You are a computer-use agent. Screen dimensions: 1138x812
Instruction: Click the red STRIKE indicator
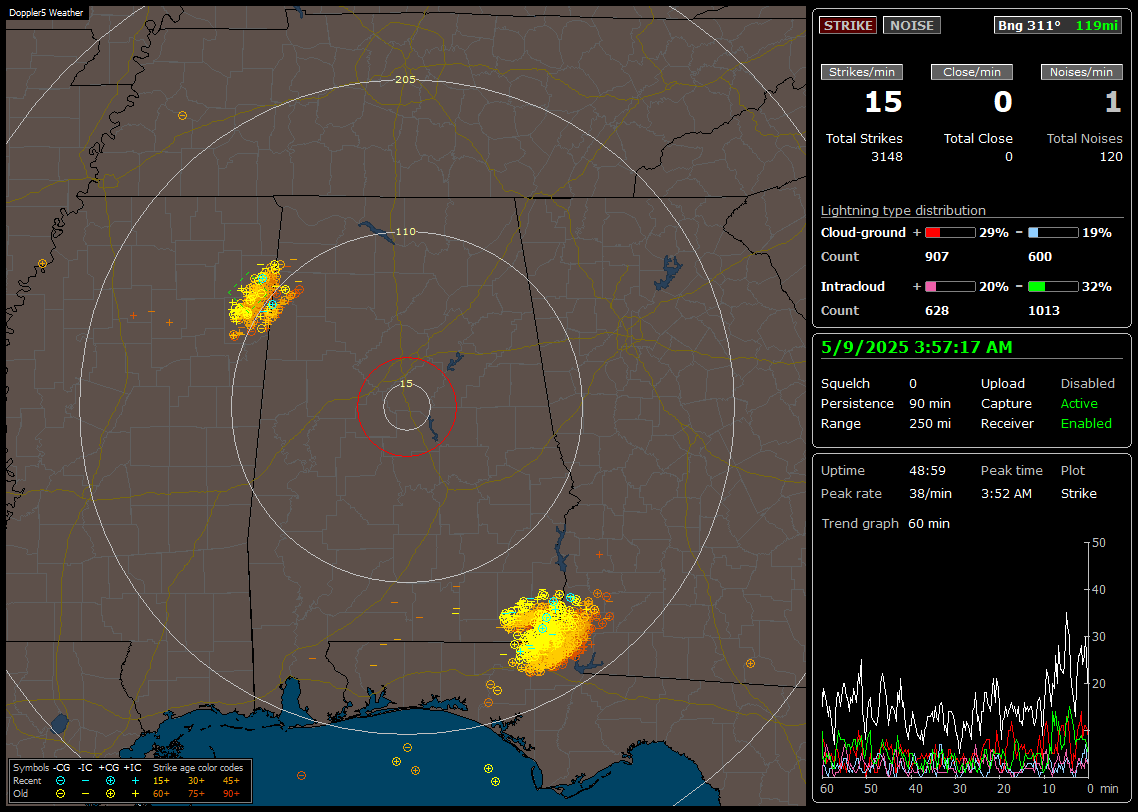[x=848, y=25]
